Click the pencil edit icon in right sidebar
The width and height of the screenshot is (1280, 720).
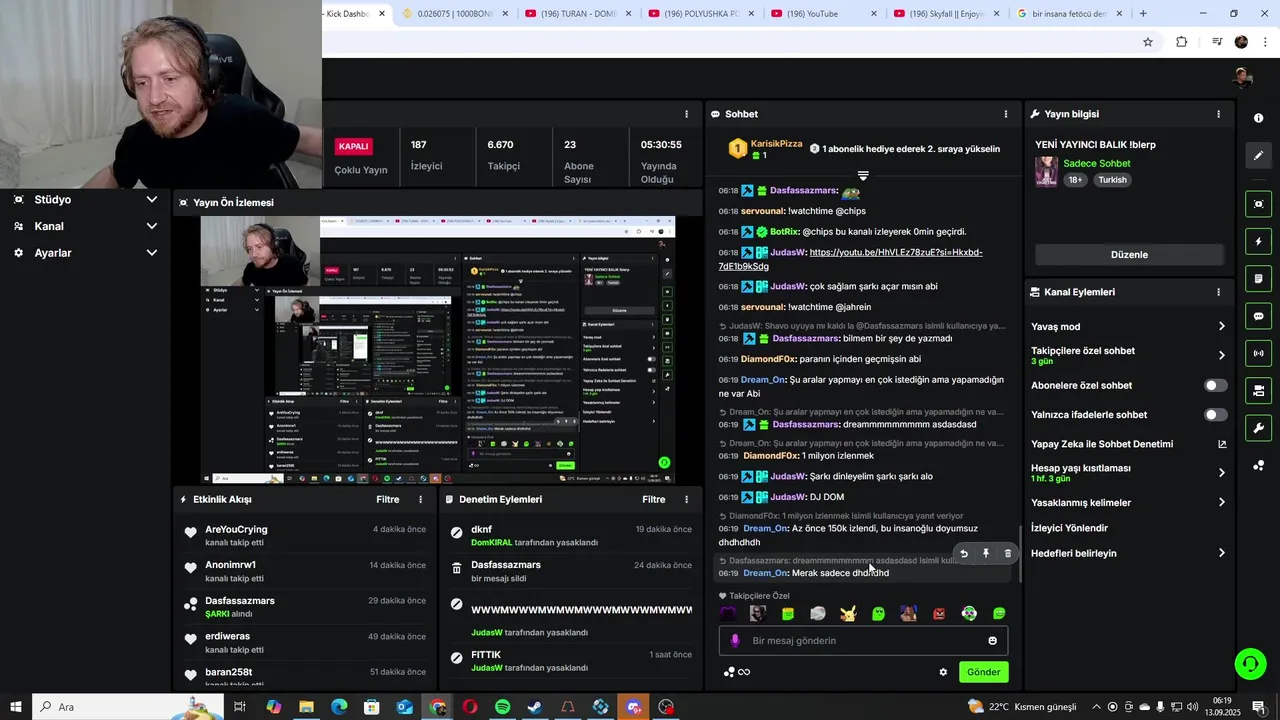tap(1258, 155)
